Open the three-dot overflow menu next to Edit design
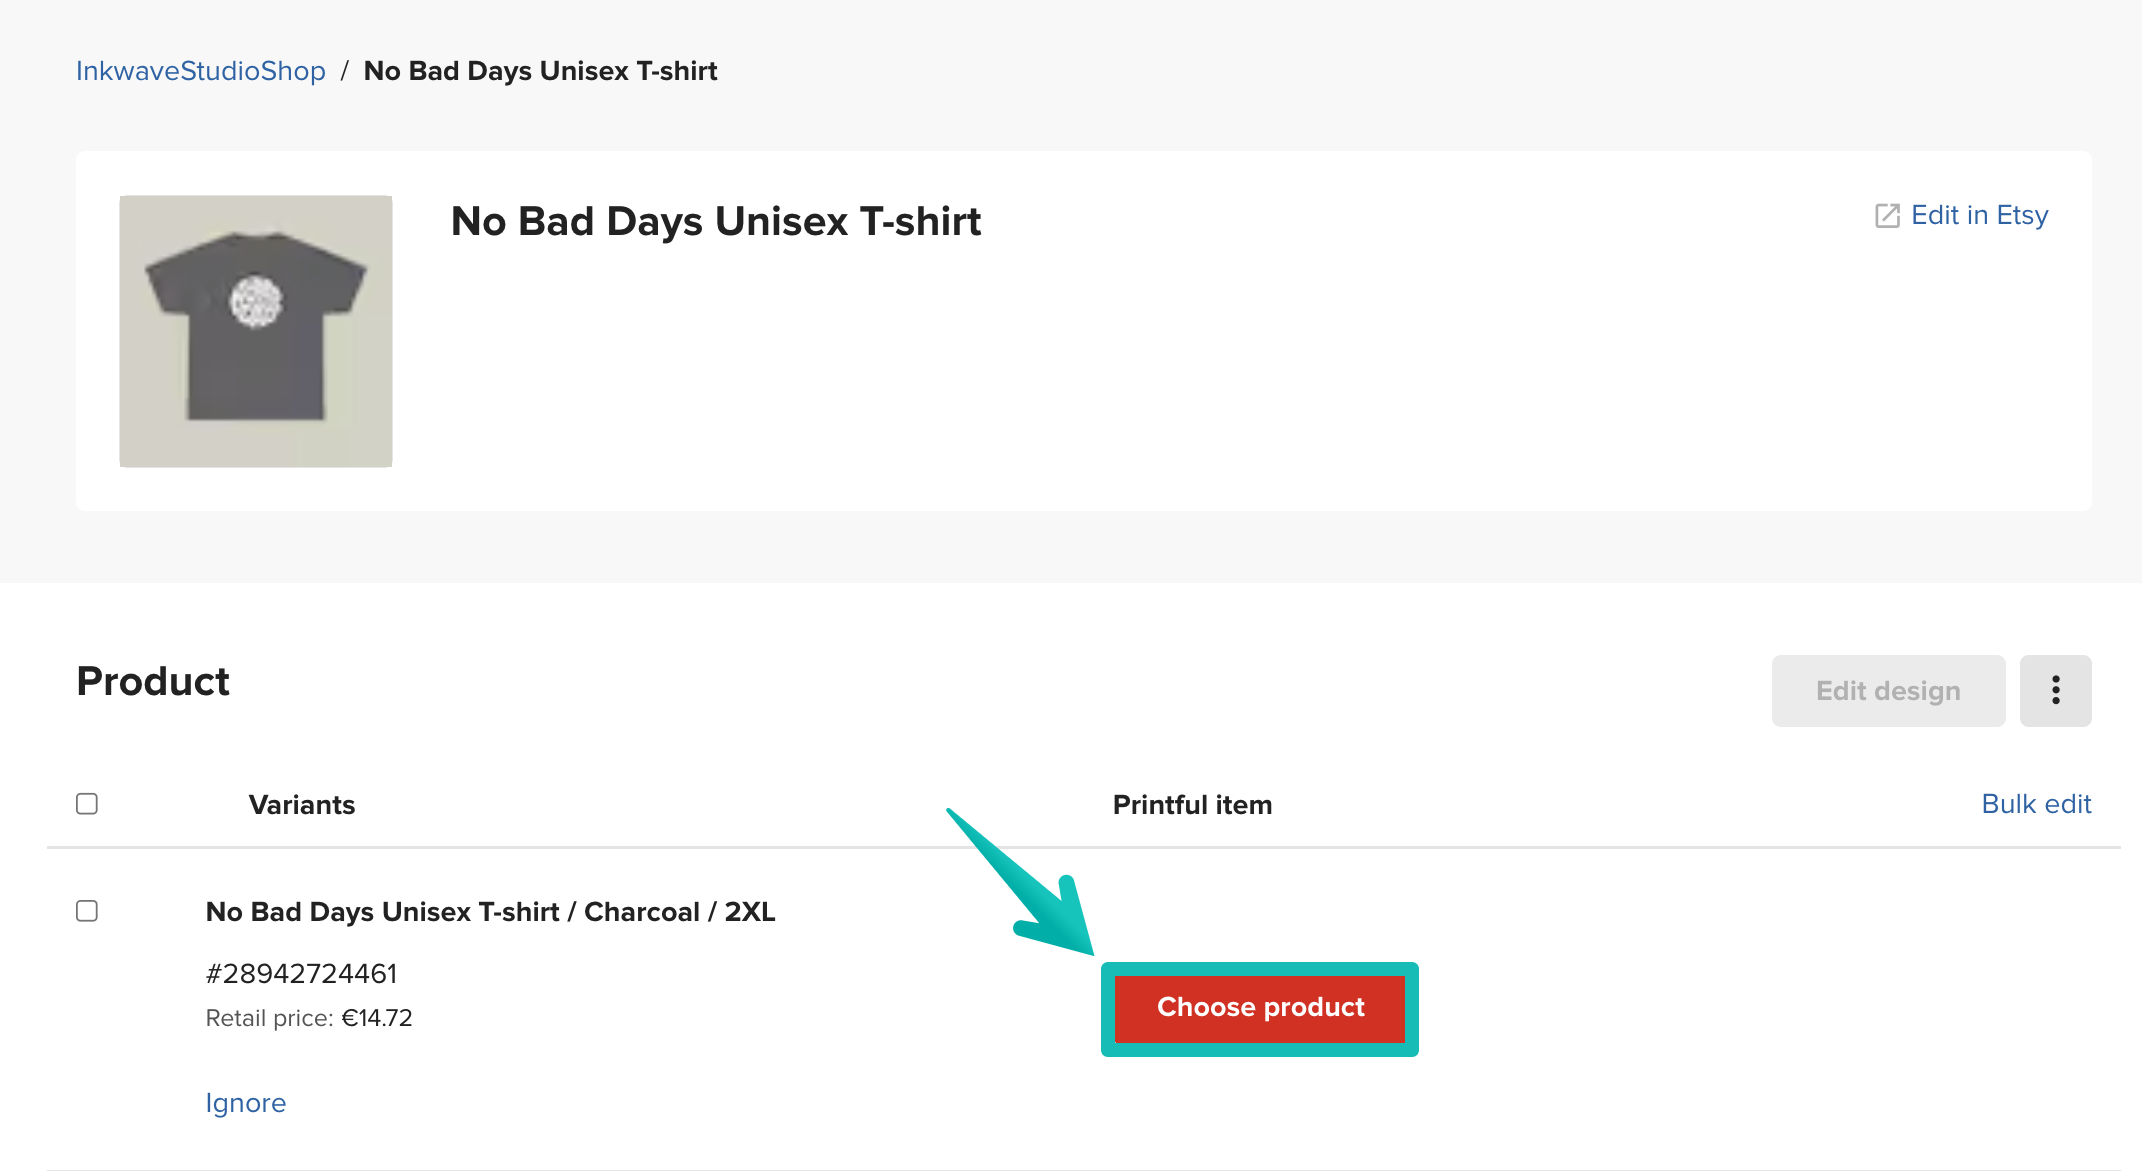 [x=2056, y=690]
